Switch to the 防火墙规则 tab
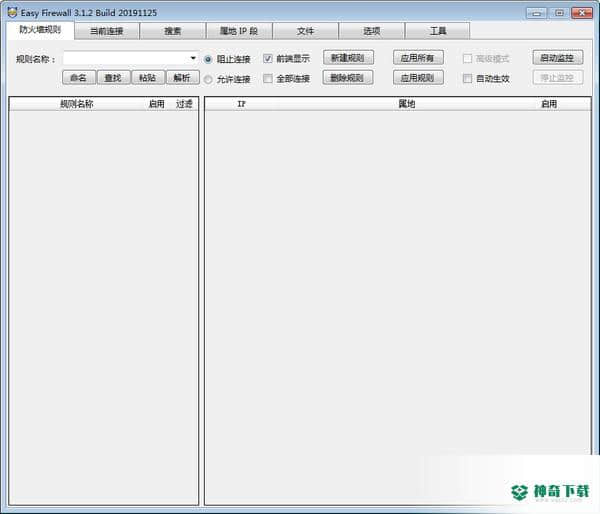 tap(40, 30)
